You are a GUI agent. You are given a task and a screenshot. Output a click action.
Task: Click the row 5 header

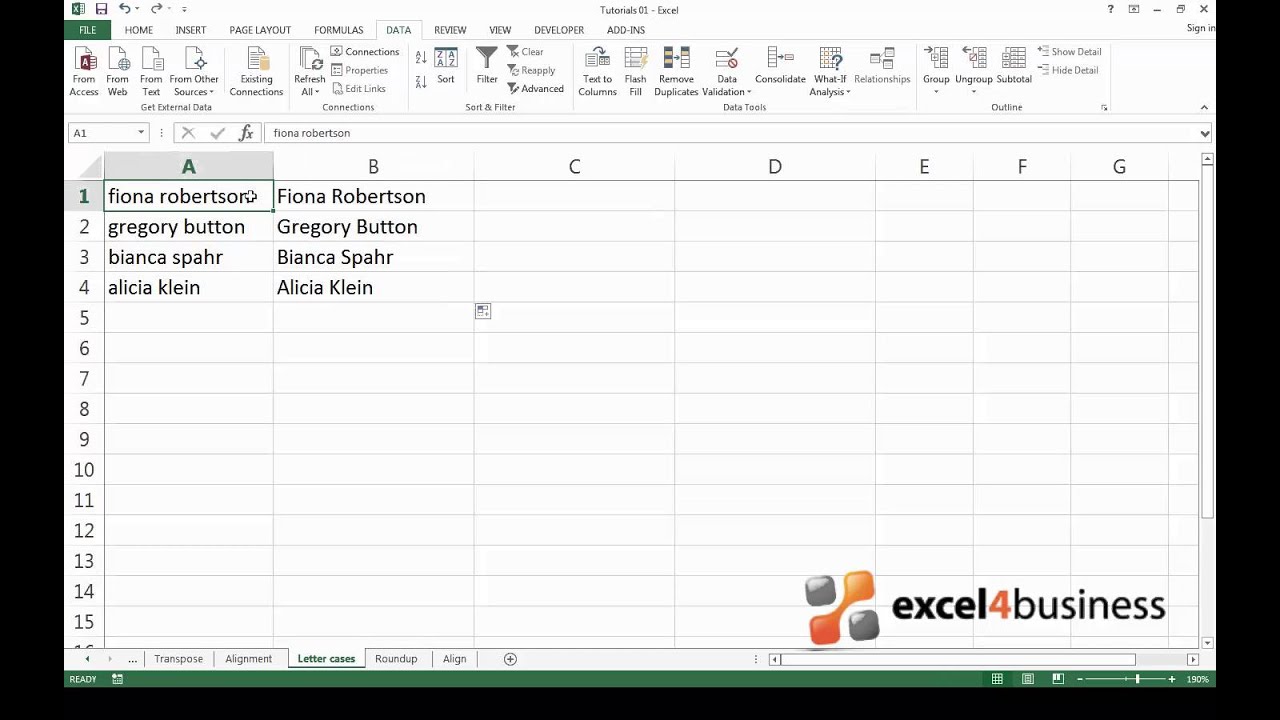pyautogui.click(x=84, y=318)
